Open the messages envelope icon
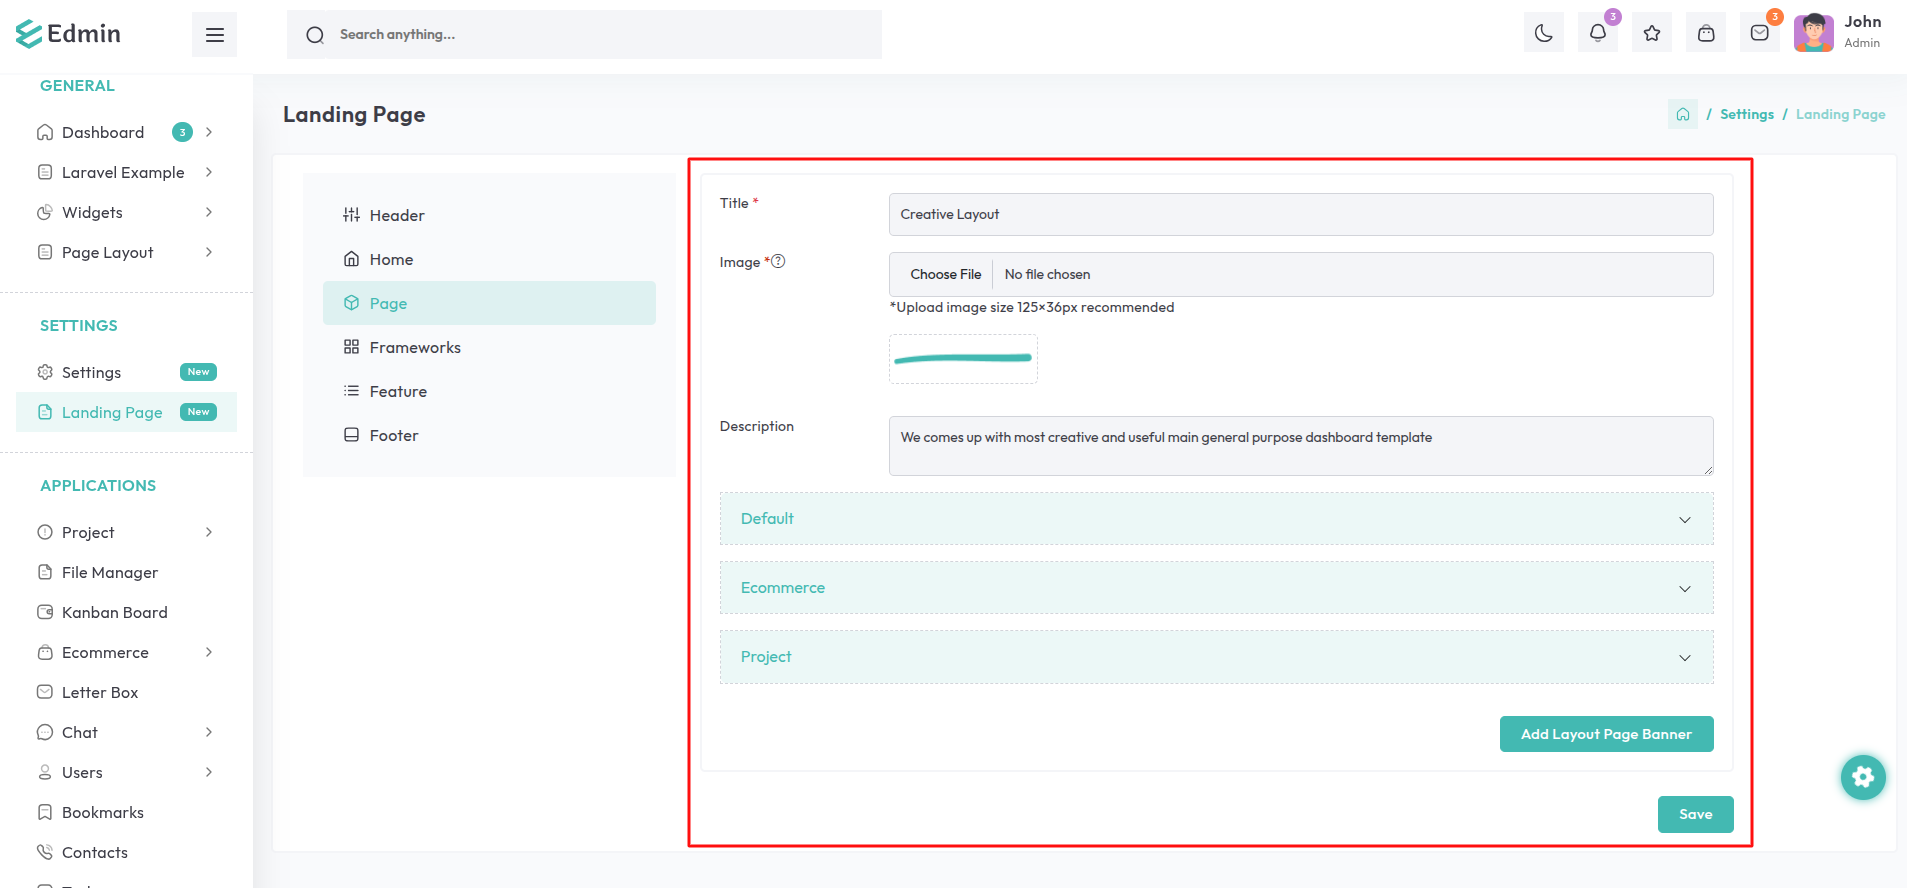 [1760, 34]
